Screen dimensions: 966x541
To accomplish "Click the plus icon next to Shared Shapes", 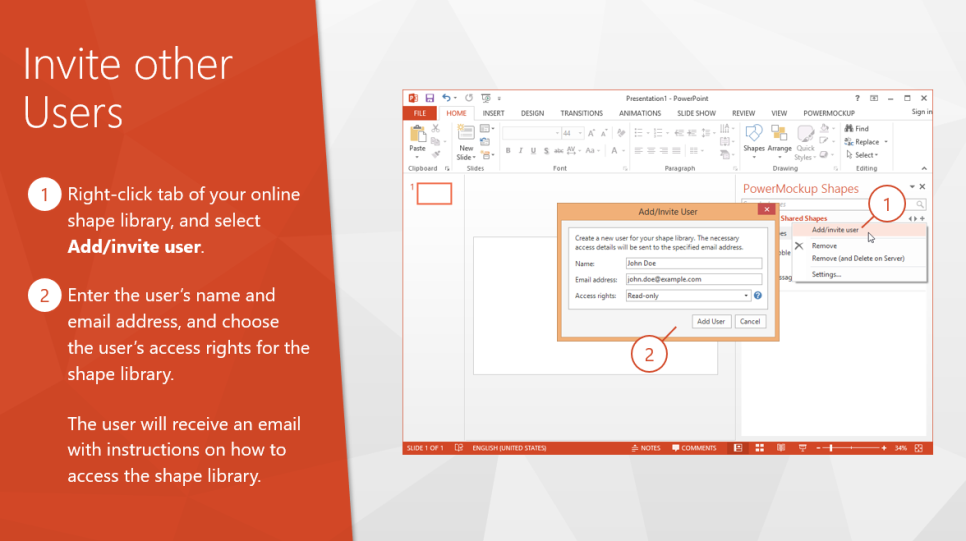I will tap(922, 218).
